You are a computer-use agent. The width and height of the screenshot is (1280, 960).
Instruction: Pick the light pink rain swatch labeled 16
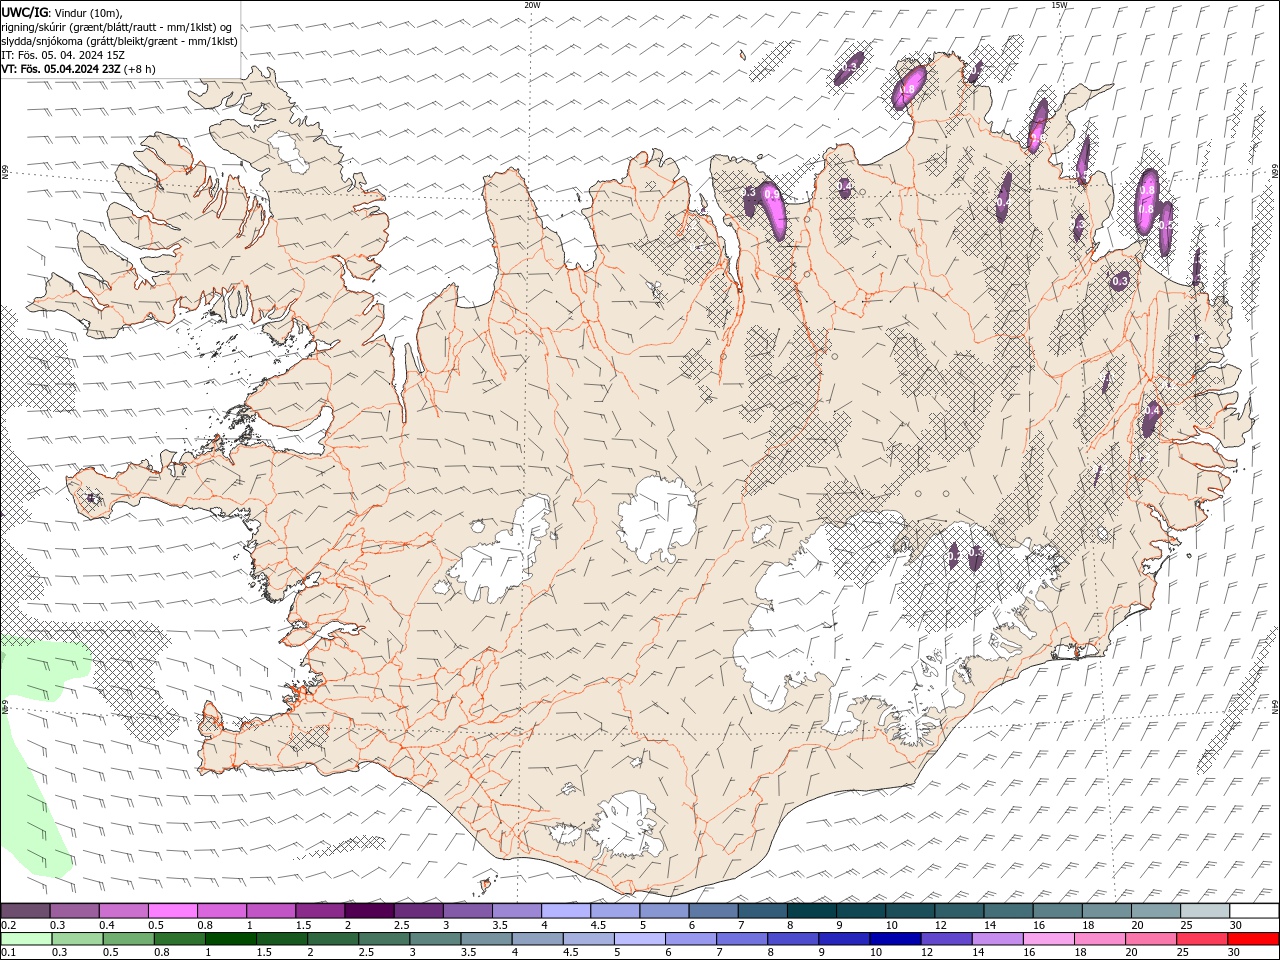pyautogui.click(x=1048, y=939)
